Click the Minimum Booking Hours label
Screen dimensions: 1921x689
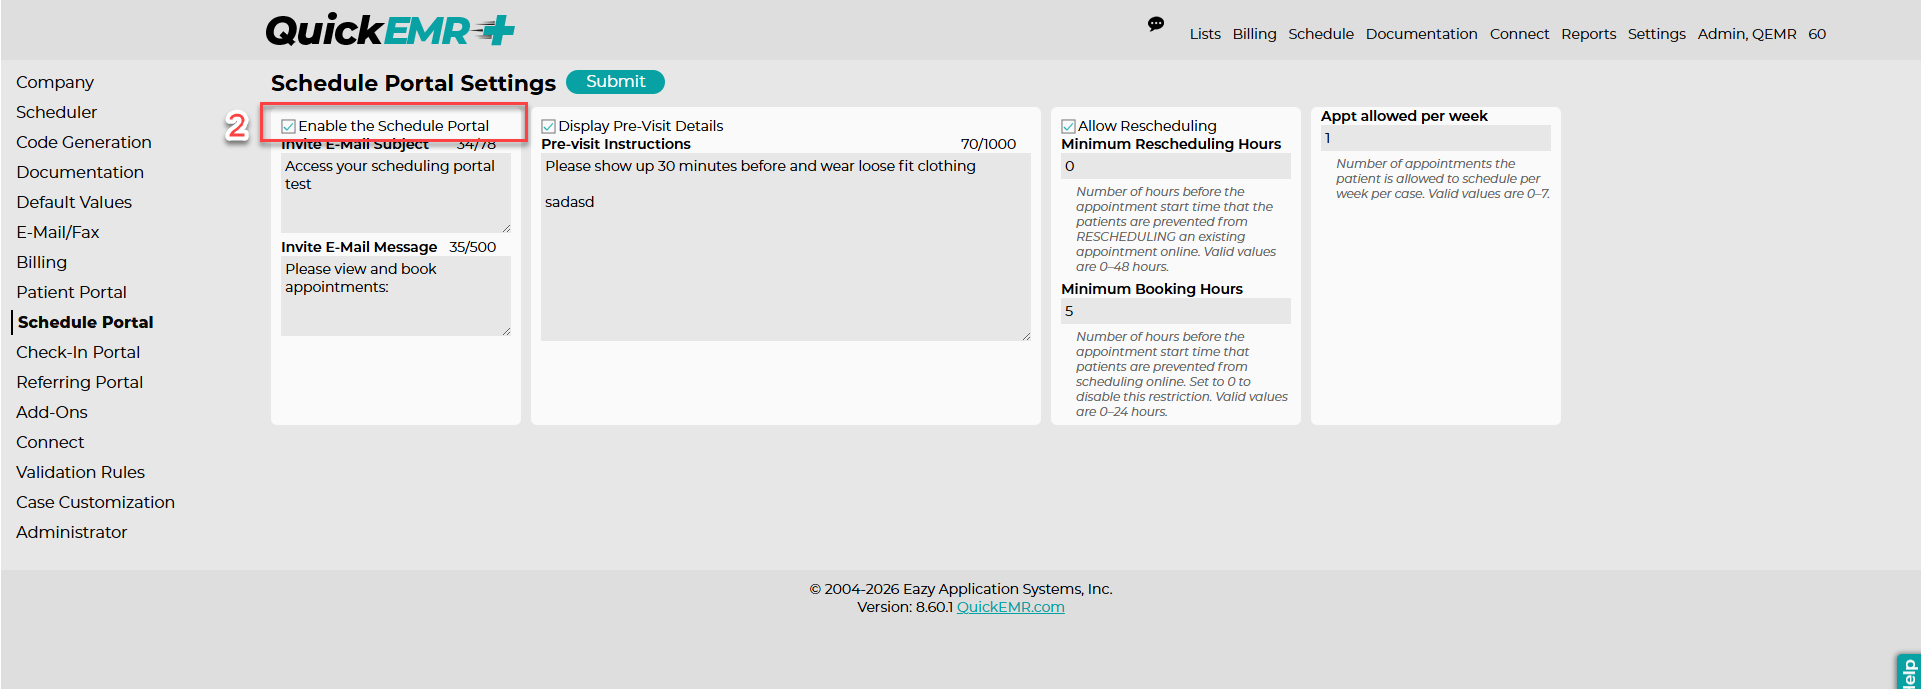click(x=1152, y=289)
